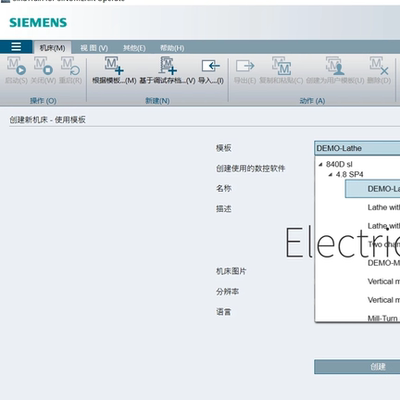
Task: Click the 创建使用的数控软件 label
Action: (250, 168)
